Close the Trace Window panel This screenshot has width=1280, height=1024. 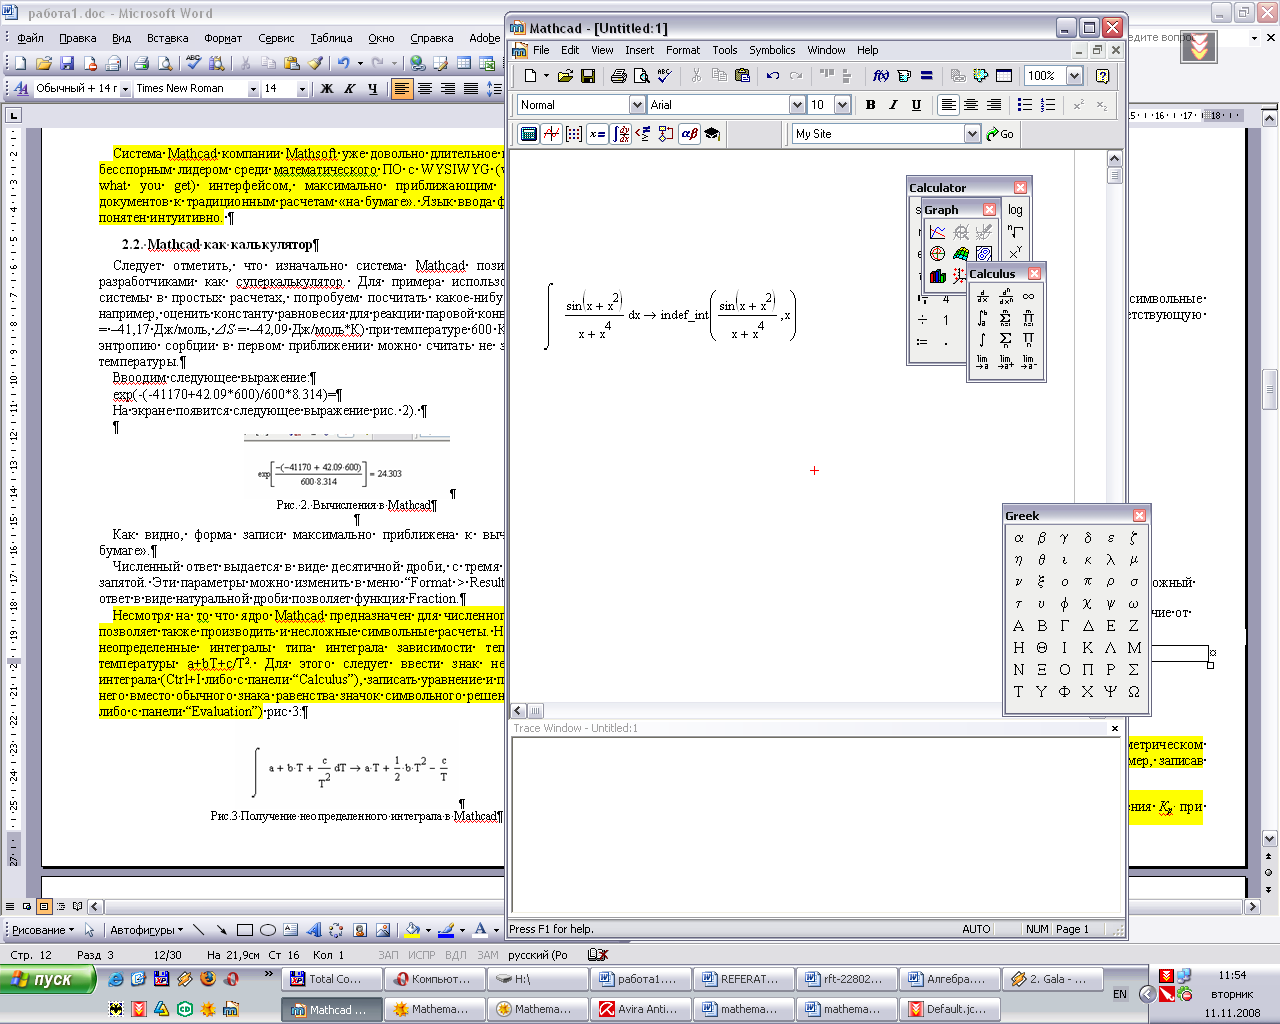1115,728
